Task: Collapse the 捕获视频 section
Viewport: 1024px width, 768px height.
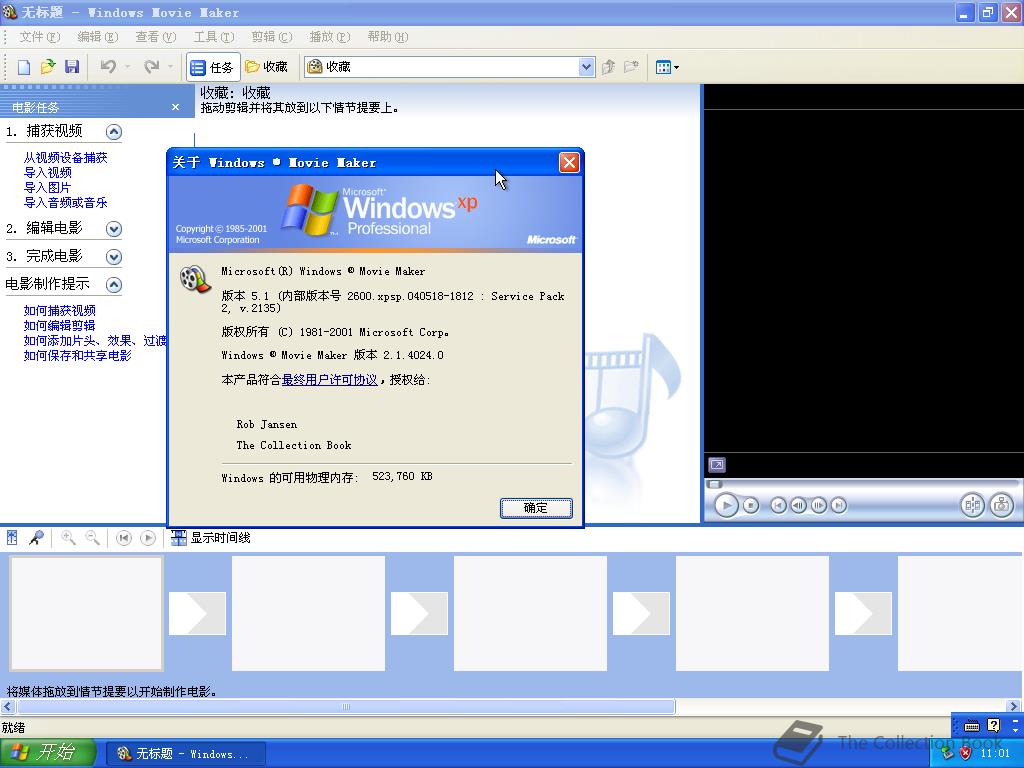Action: (114, 132)
